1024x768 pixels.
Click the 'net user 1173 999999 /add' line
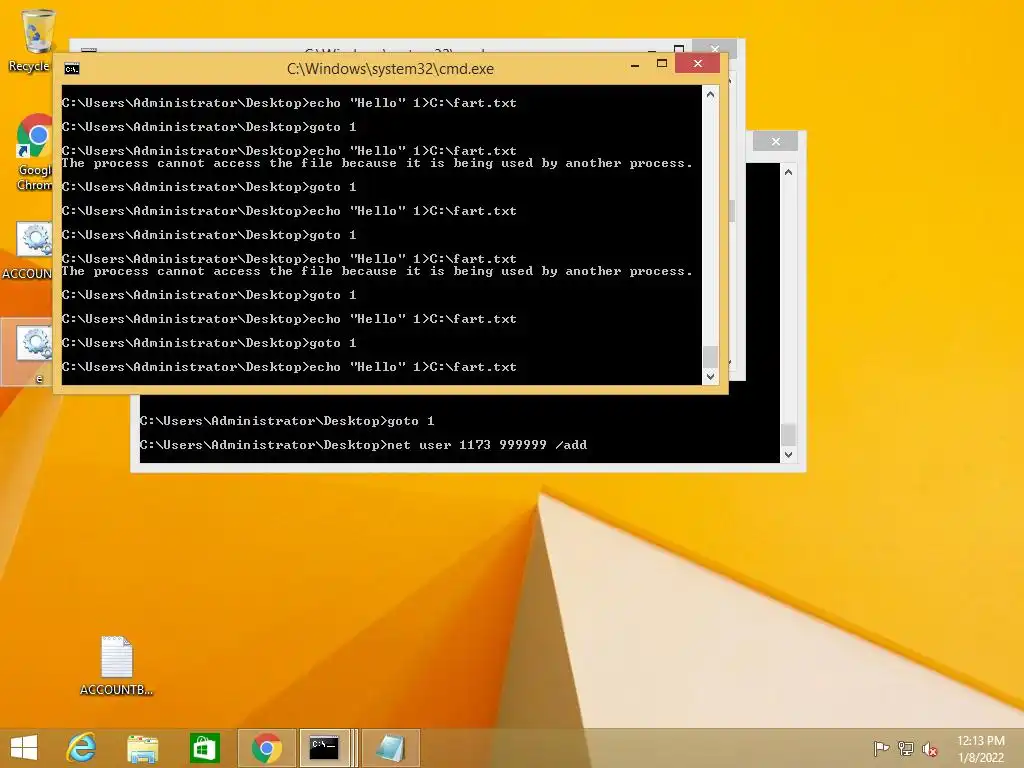[363, 445]
